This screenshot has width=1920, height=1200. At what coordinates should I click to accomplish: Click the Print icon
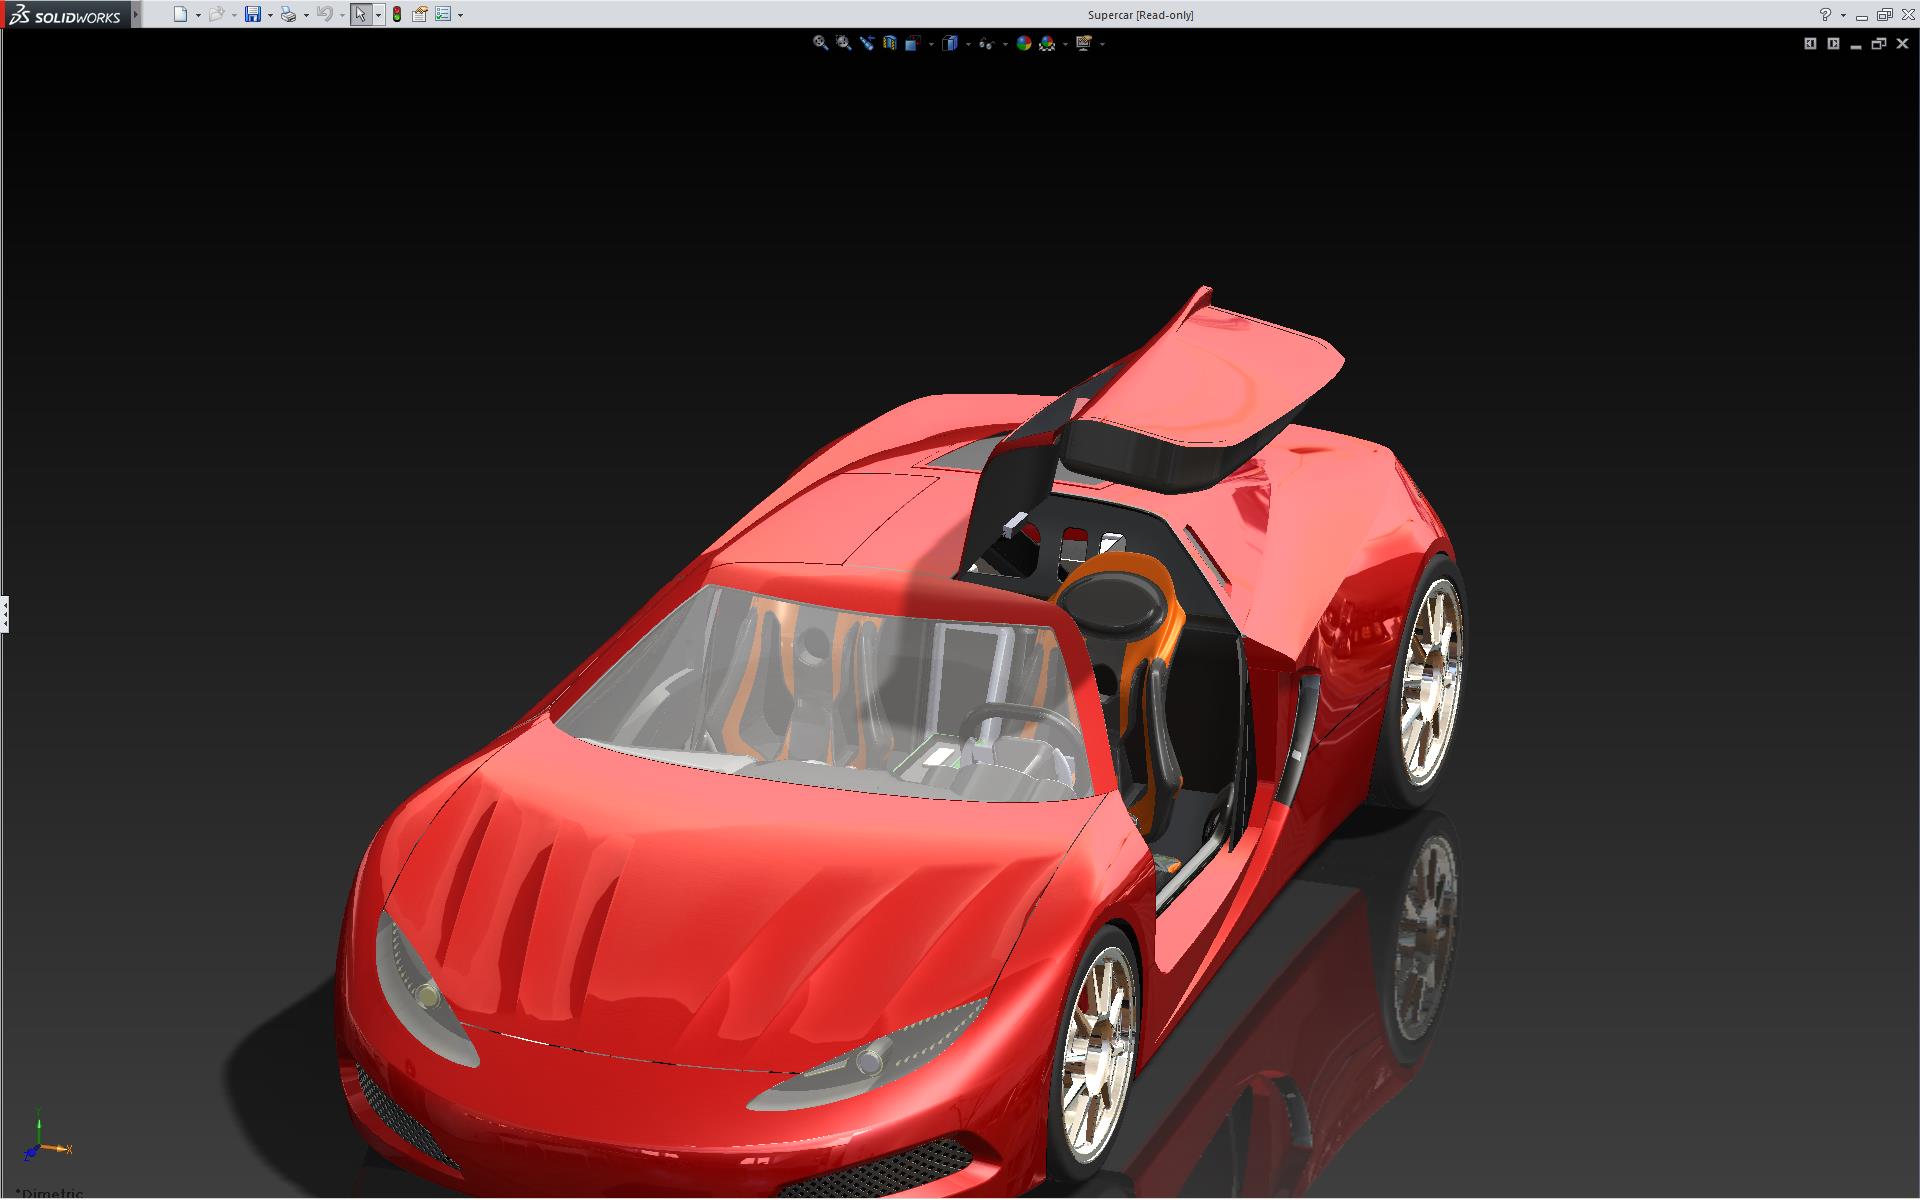pyautogui.click(x=288, y=14)
